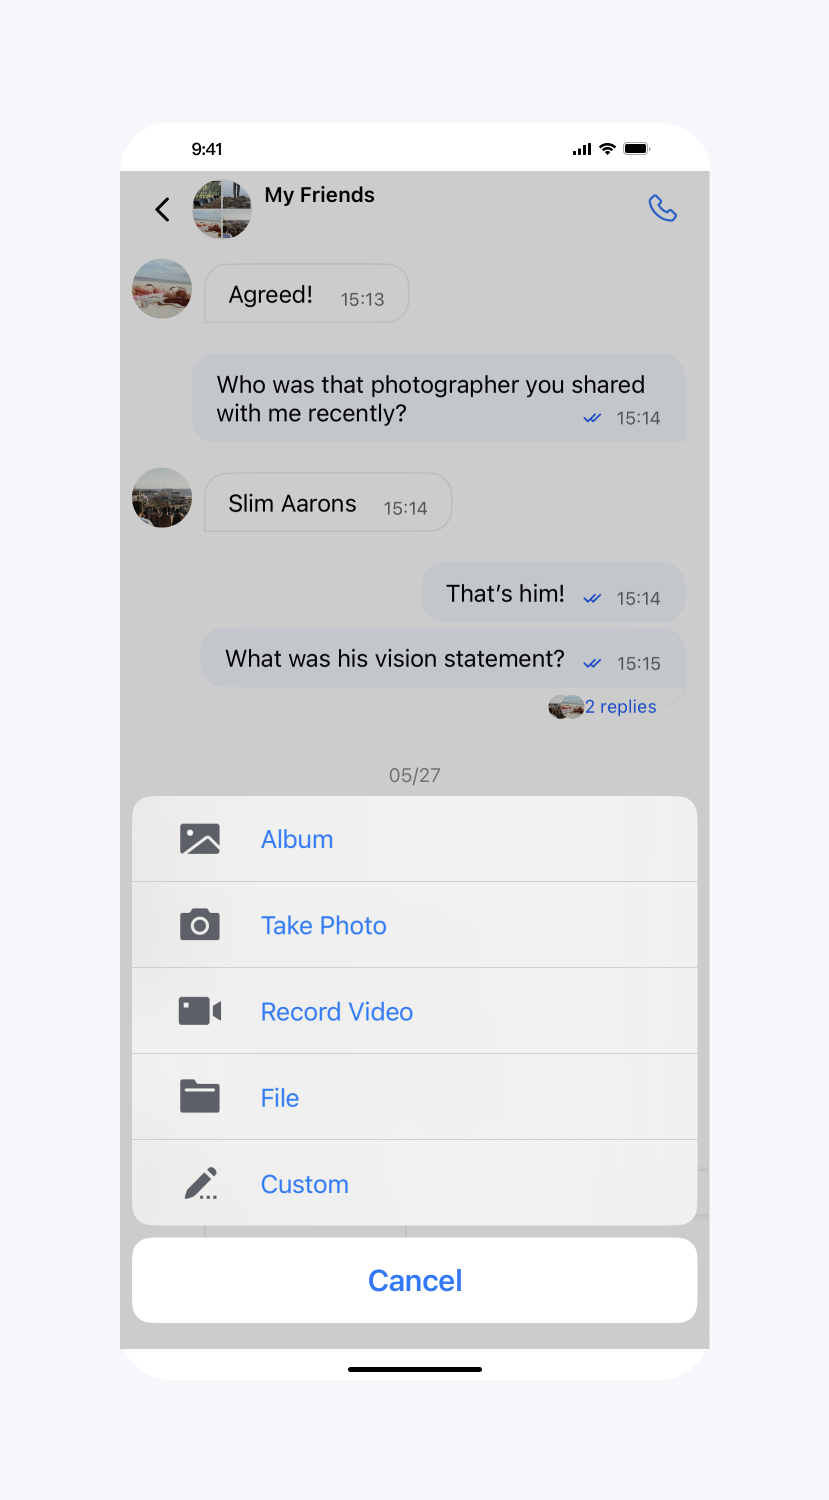Start a call with phone icon
Screen dimensions: 829x1500
point(663,208)
